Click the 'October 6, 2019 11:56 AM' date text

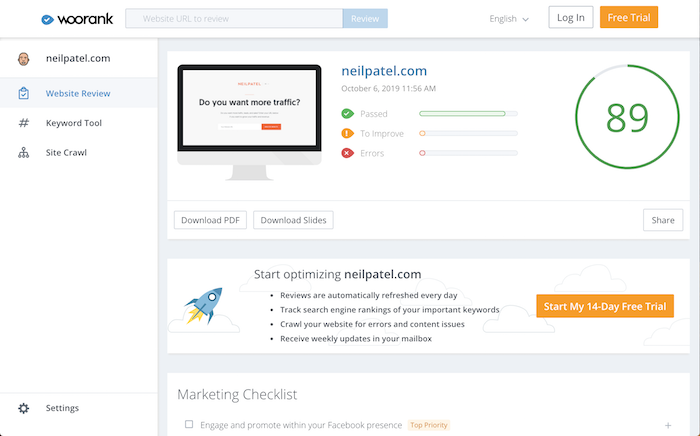coord(388,88)
